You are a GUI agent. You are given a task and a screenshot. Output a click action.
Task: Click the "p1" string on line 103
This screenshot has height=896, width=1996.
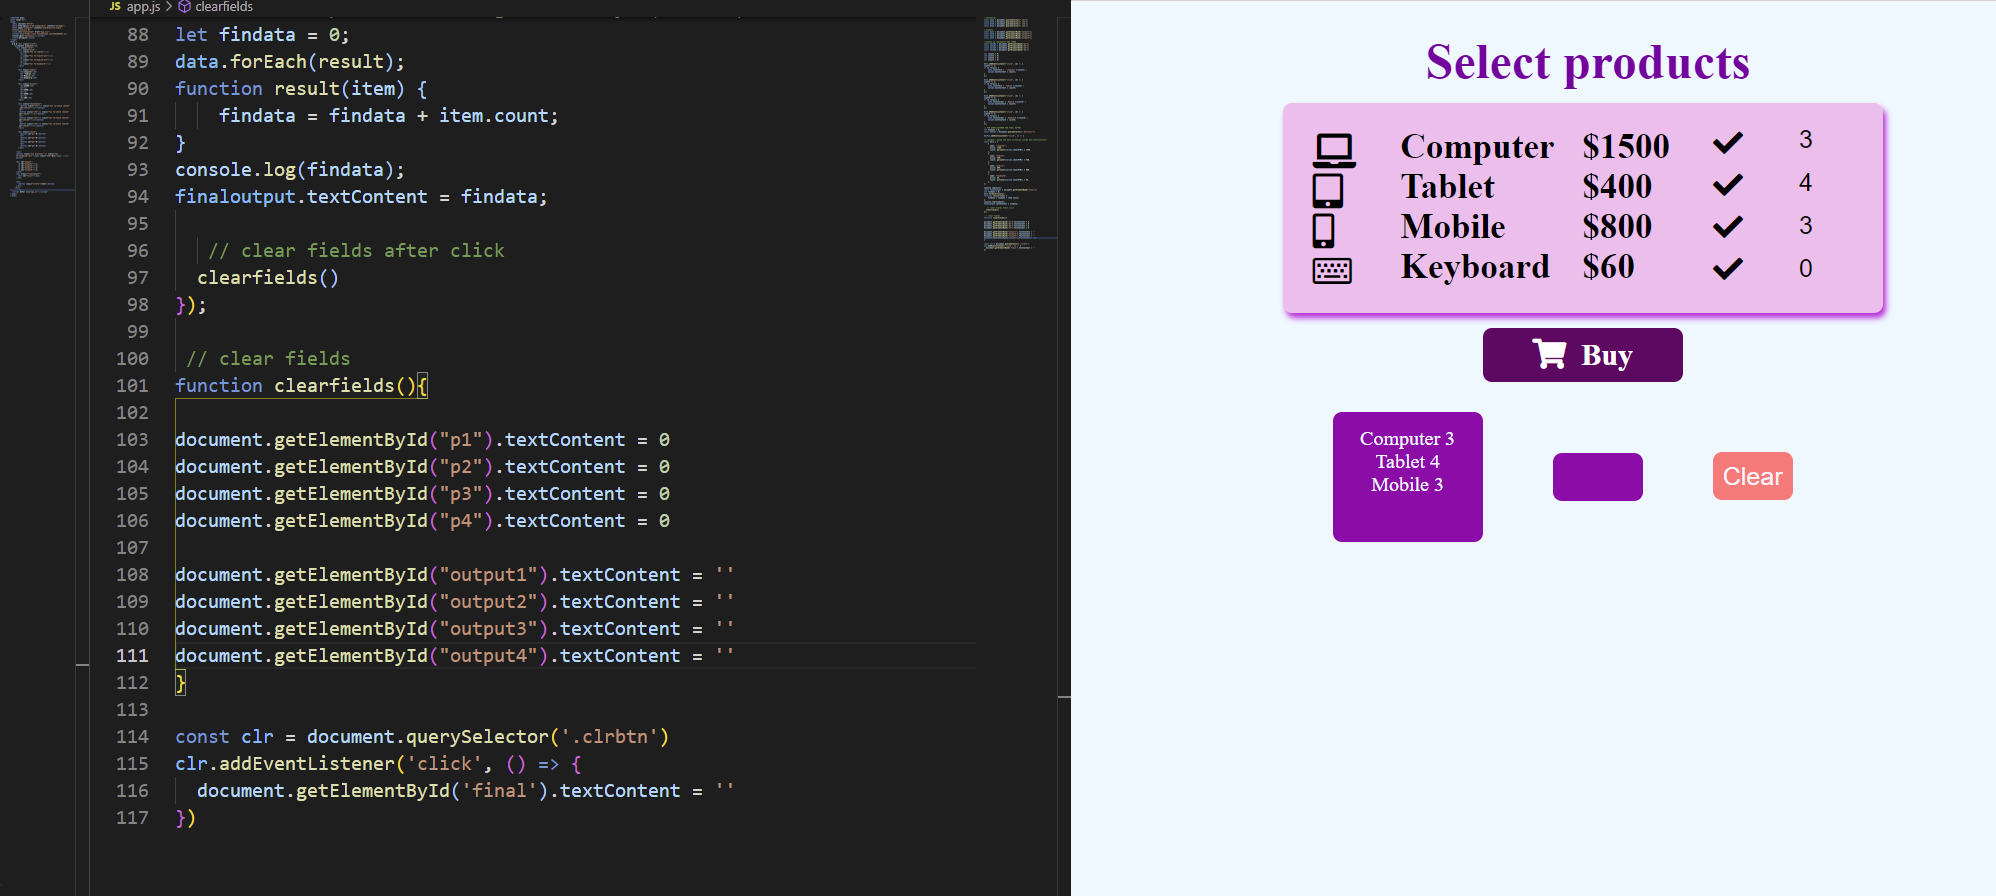coord(461,440)
